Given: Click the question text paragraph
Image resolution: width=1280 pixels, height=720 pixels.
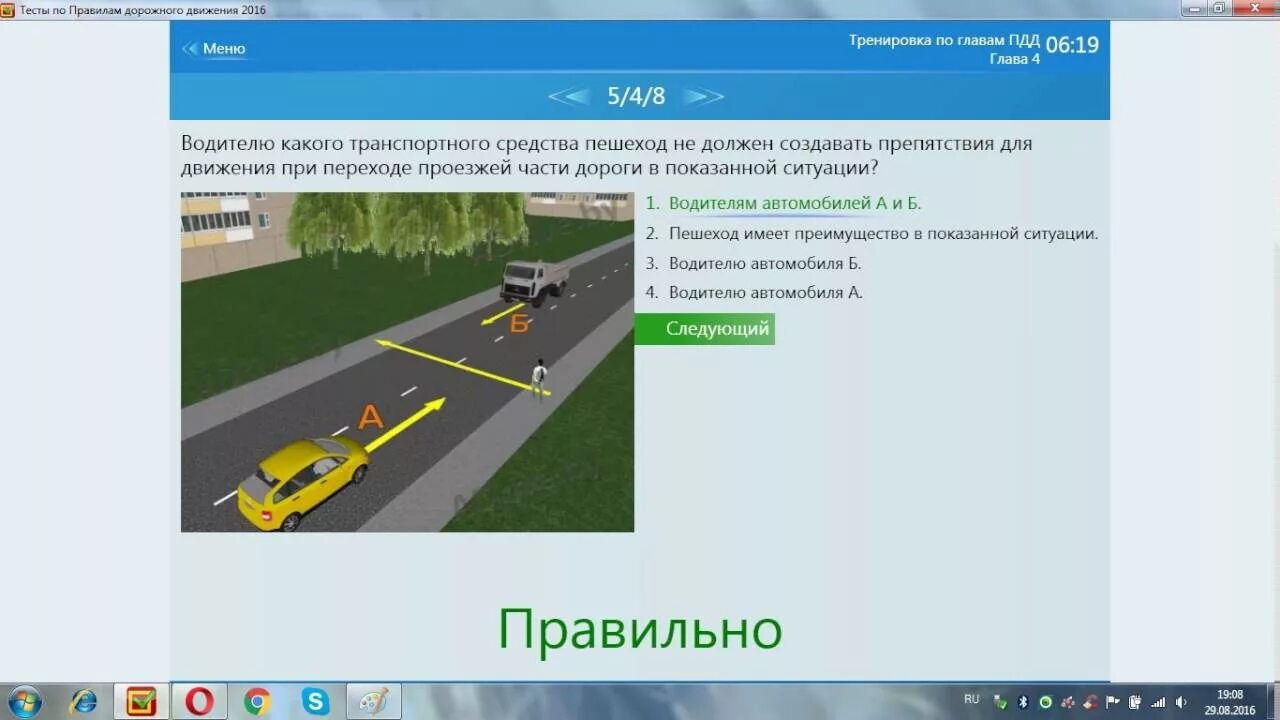Looking at the screenshot, I should click(x=606, y=156).
